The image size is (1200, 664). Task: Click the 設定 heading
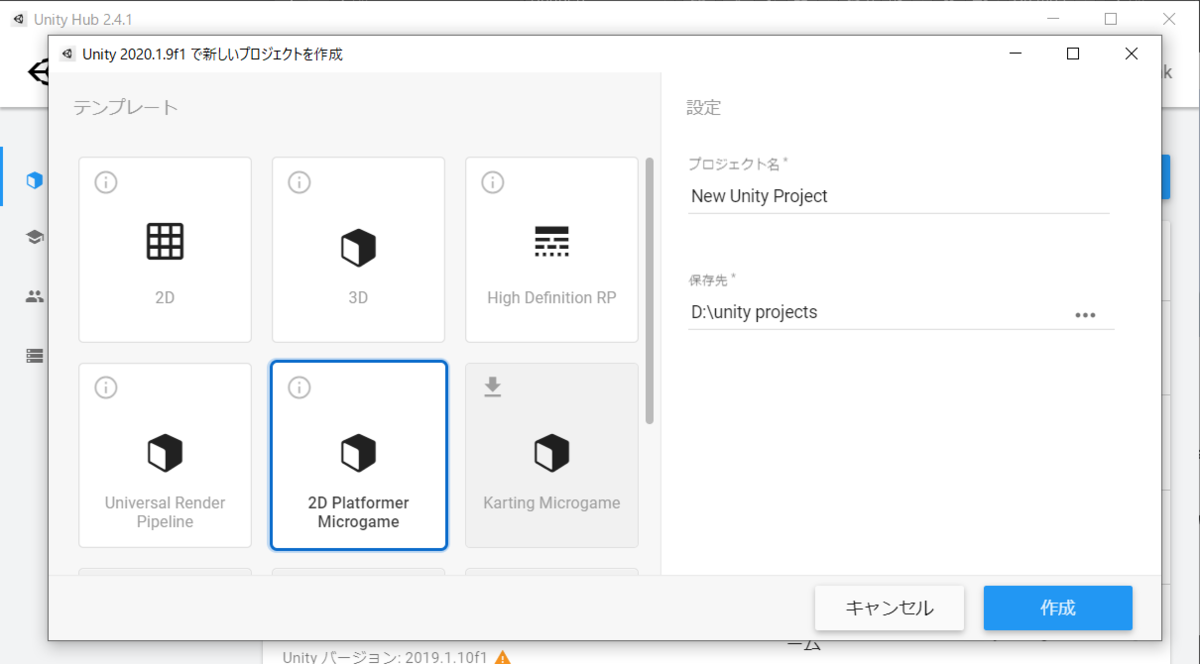click(x=703, y=107)
